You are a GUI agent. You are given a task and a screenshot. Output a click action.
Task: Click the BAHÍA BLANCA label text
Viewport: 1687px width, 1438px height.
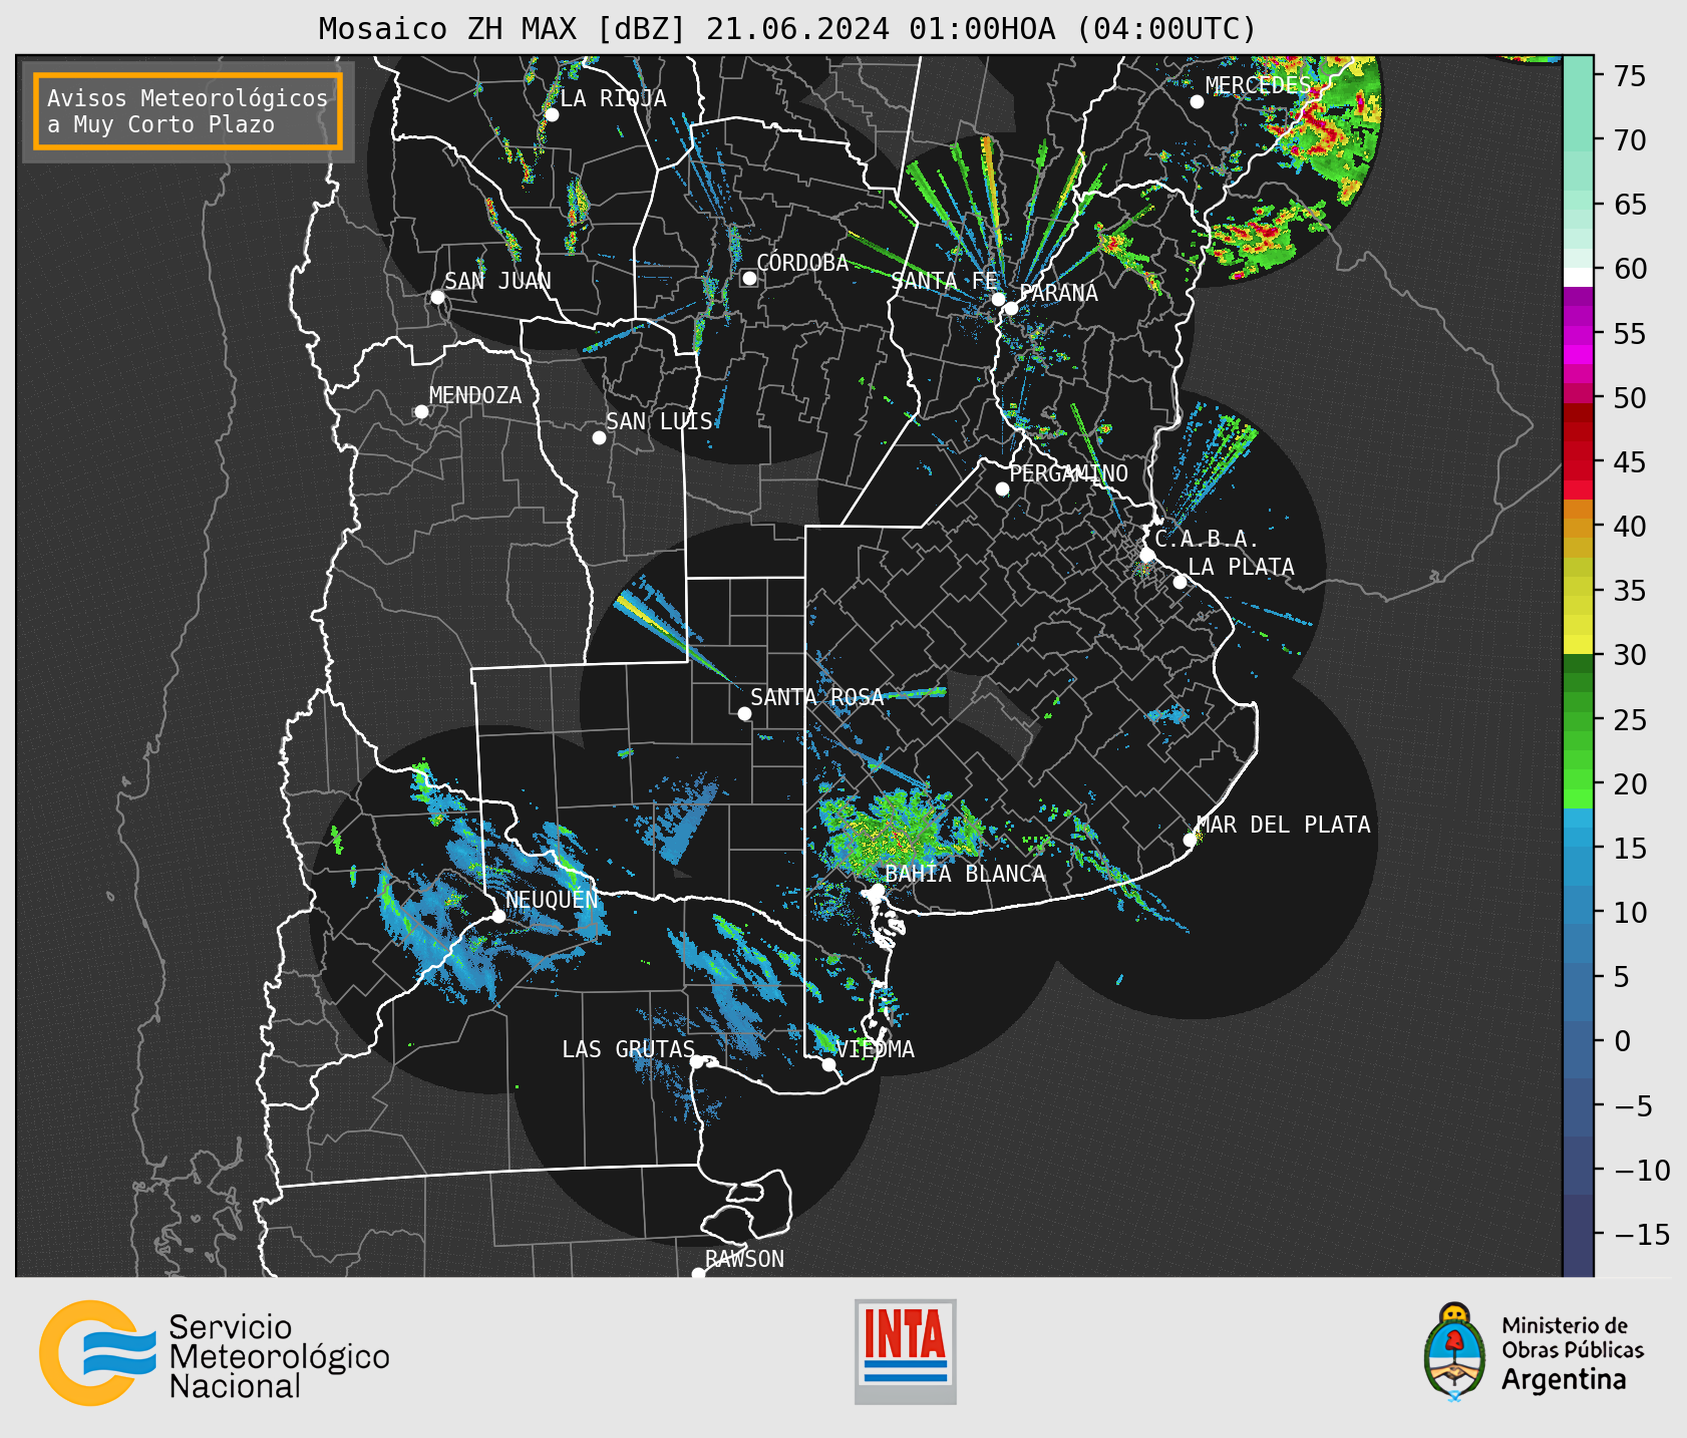coord(965,874)
